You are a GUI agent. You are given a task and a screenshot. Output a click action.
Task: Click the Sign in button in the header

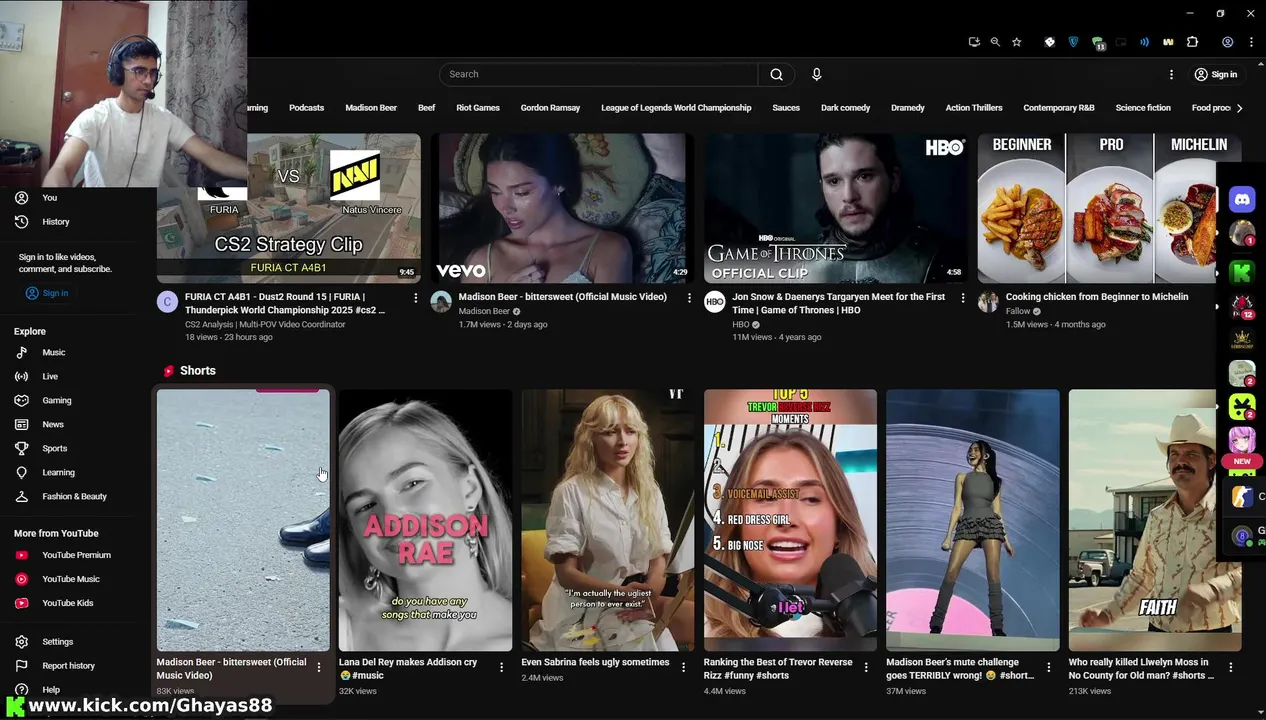tap(1216, 74)
